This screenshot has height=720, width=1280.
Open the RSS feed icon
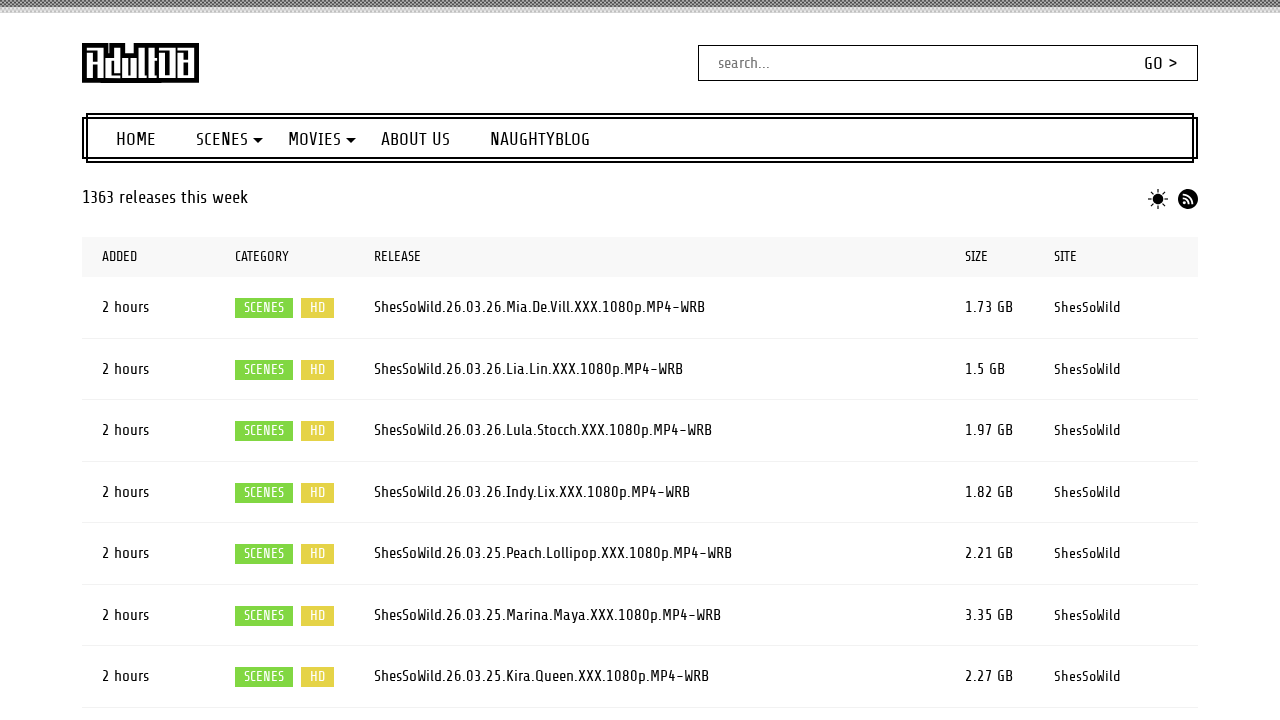click(1188, 199)
